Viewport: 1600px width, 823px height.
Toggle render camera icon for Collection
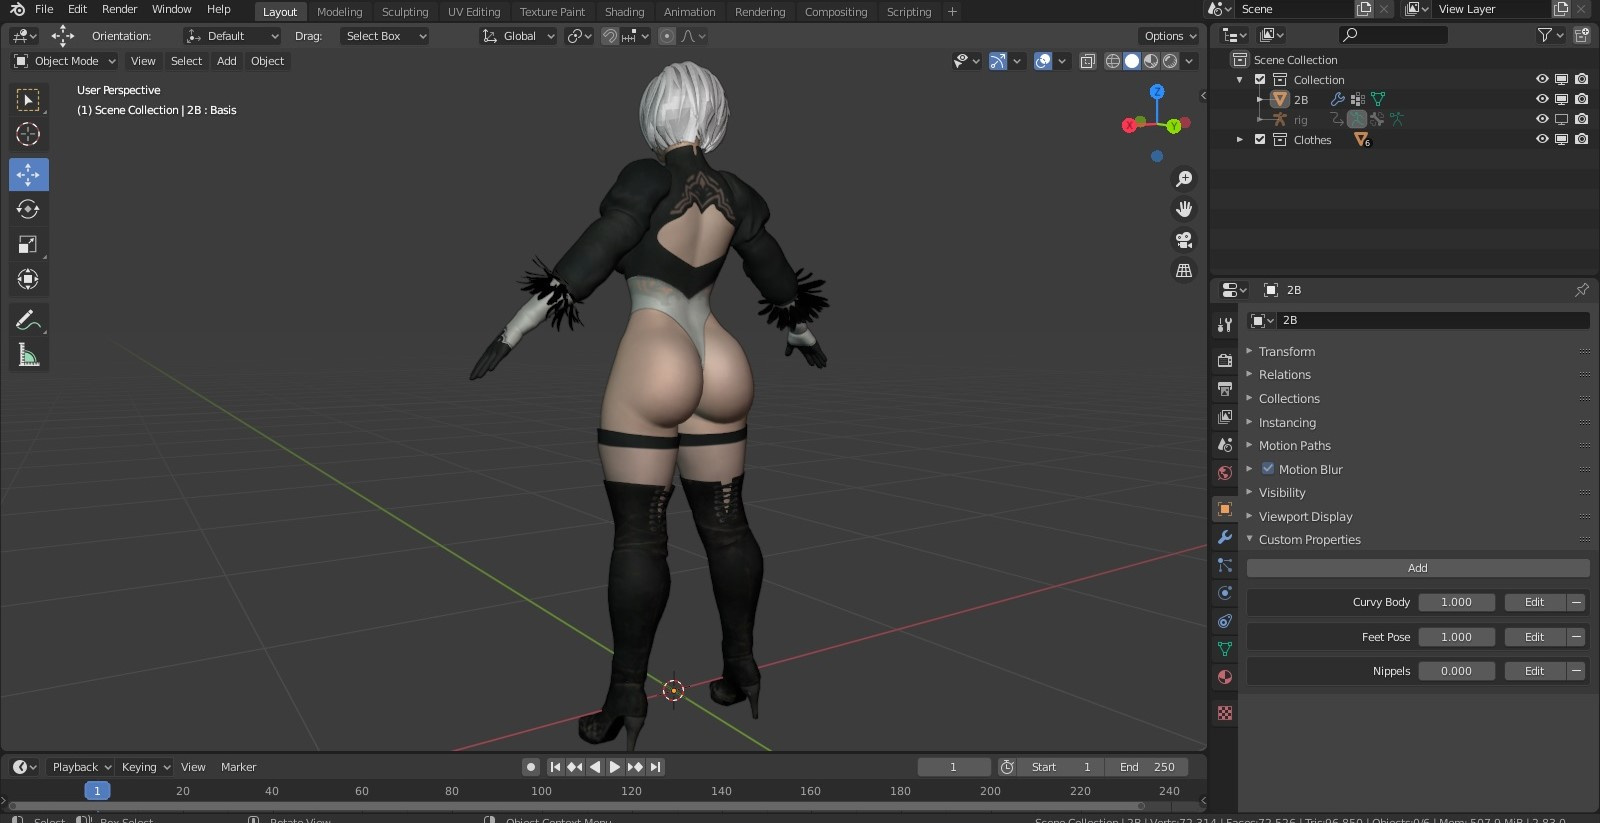1581,79
